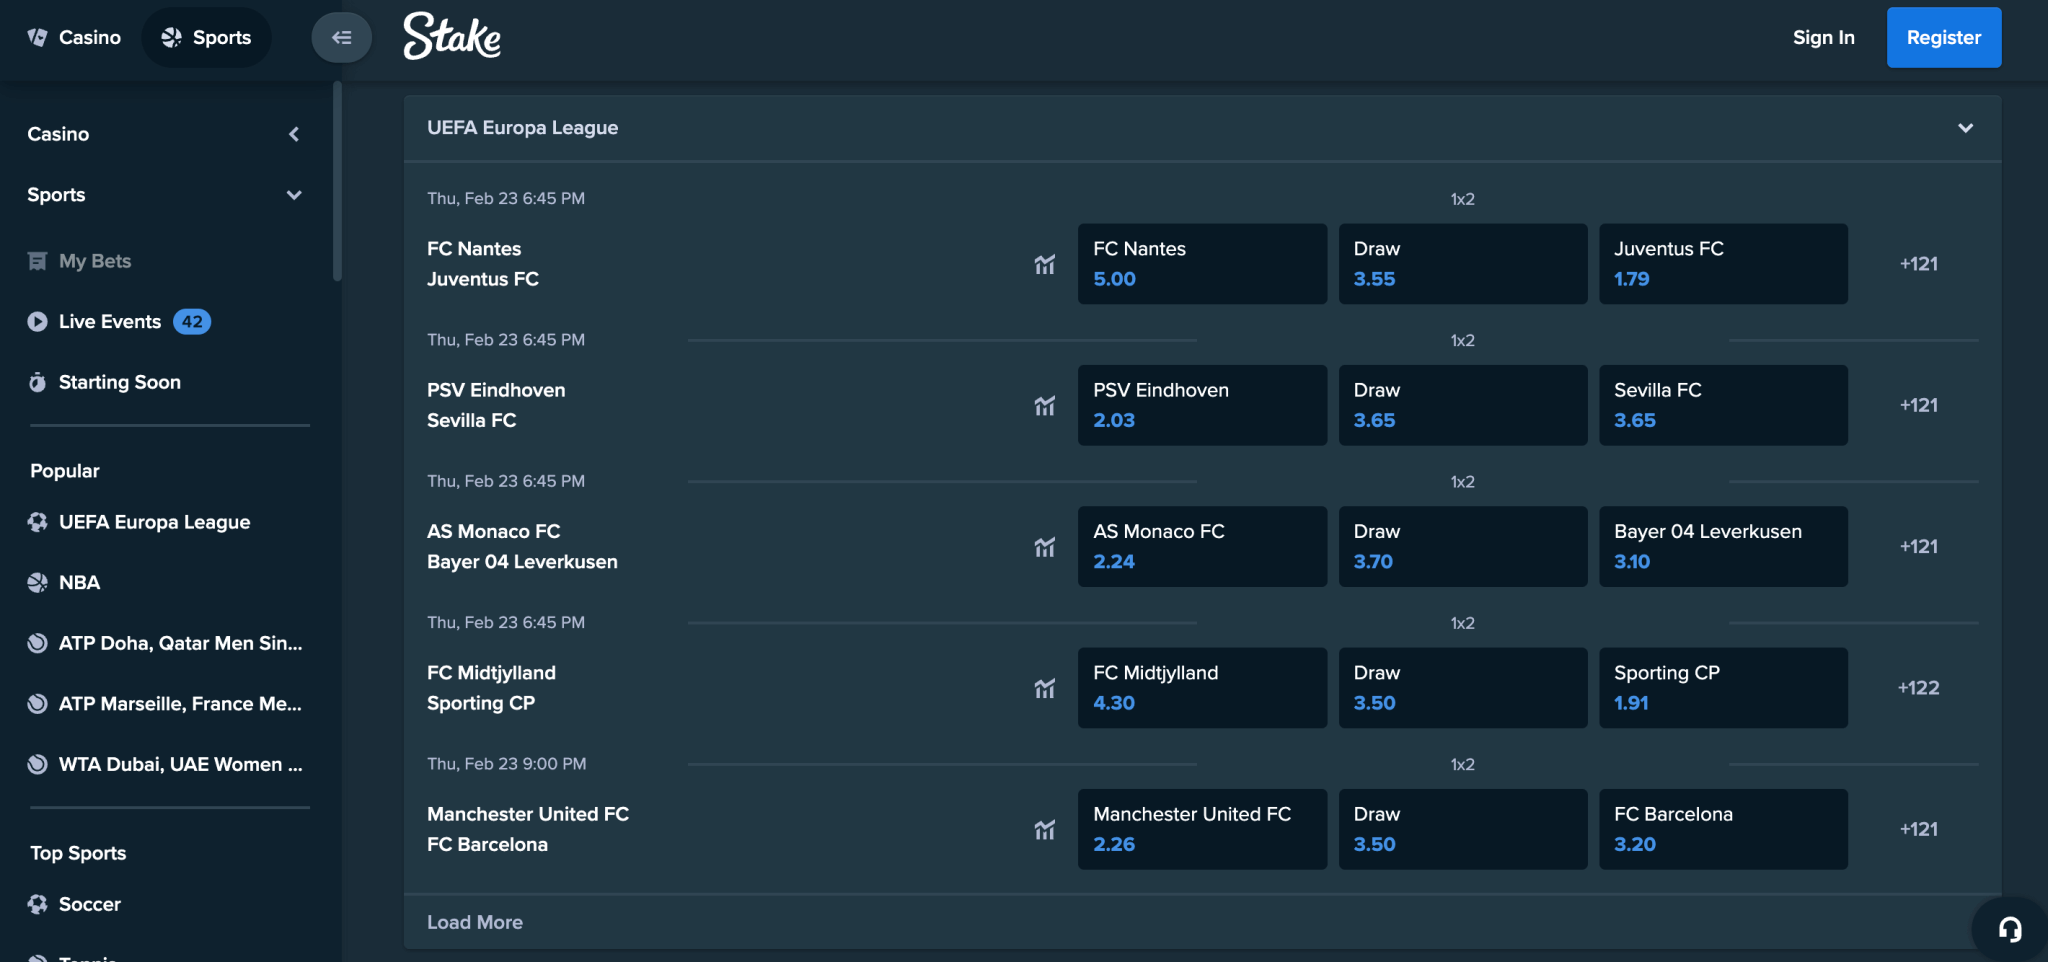
Task: Click the basketball icon beside NBA
Action: [37, 583]
